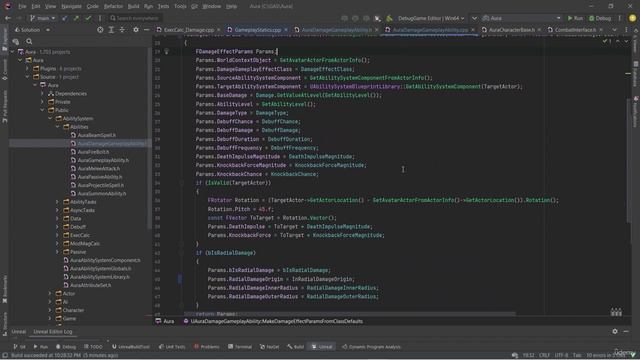Open DebugGame Editor Win64 configuration dropdown

pyautogui.click(x=431, y=18)
